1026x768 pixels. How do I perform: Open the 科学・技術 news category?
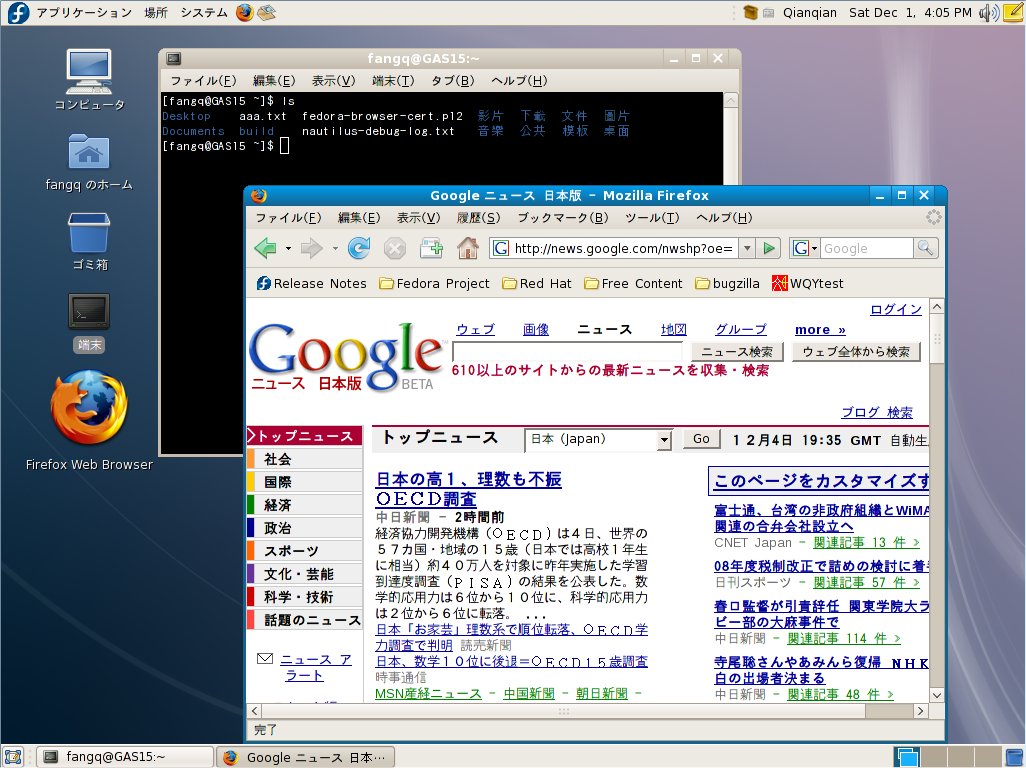tap(304, 597)
